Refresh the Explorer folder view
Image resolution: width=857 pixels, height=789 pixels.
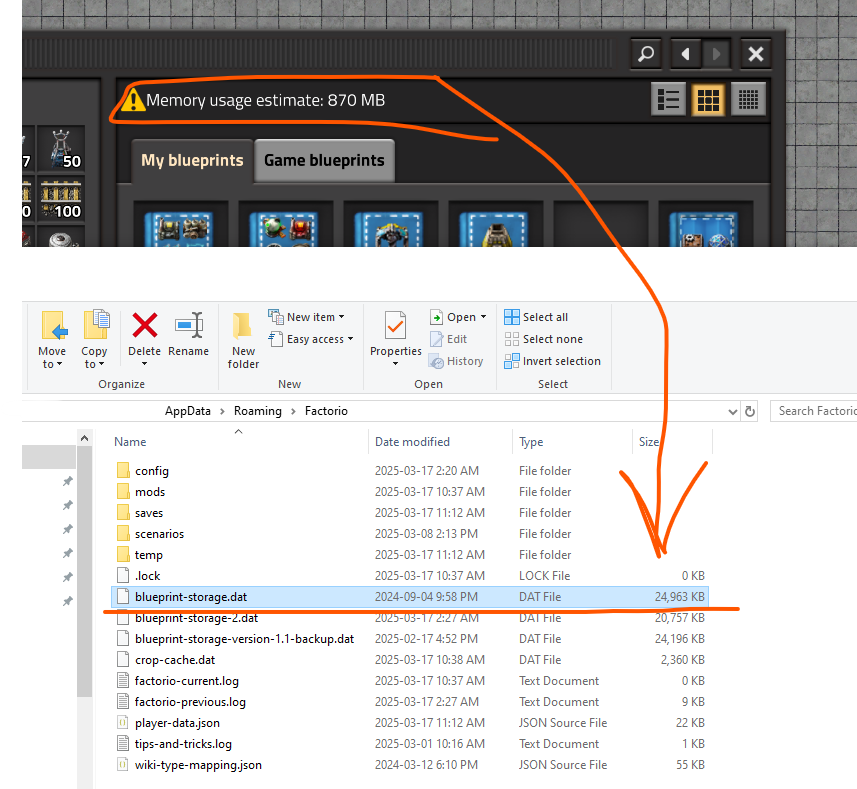(750, 411)
